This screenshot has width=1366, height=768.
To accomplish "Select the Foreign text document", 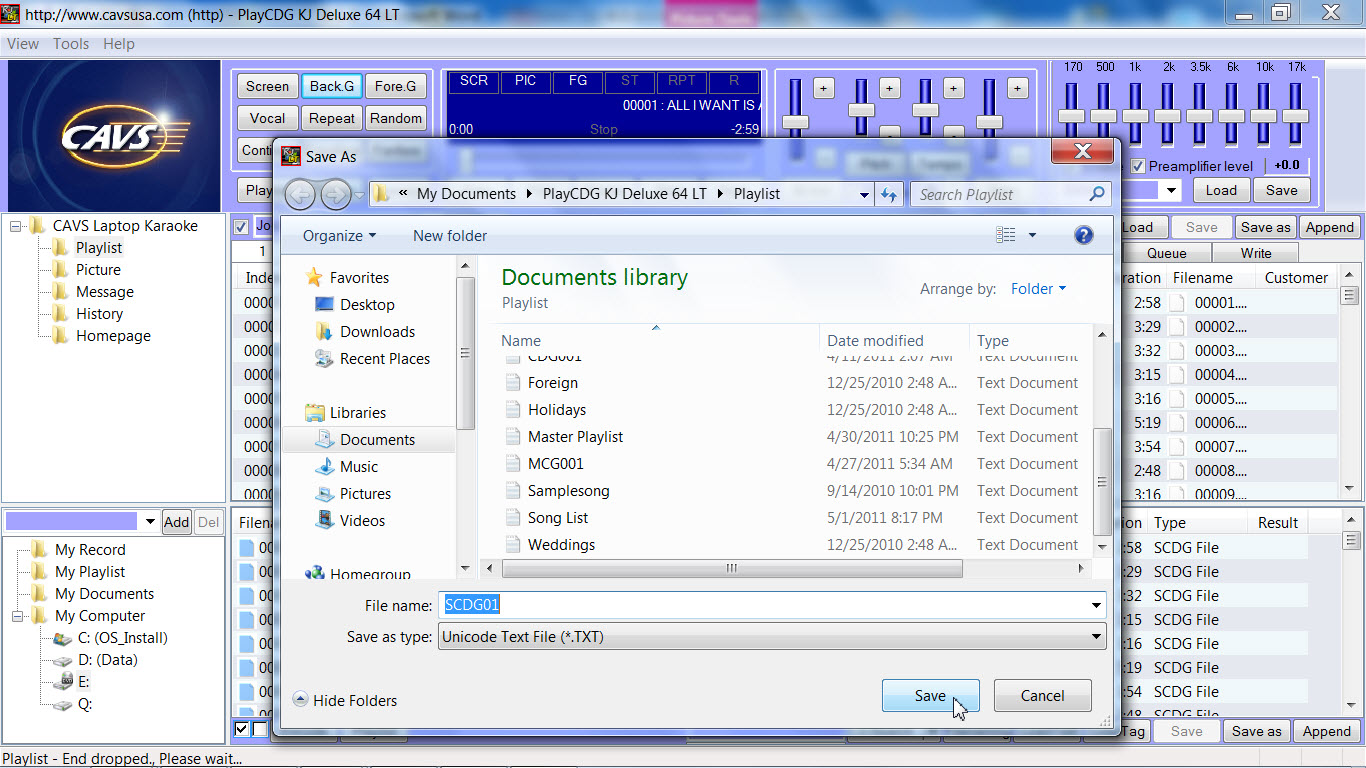I will 553,383.
